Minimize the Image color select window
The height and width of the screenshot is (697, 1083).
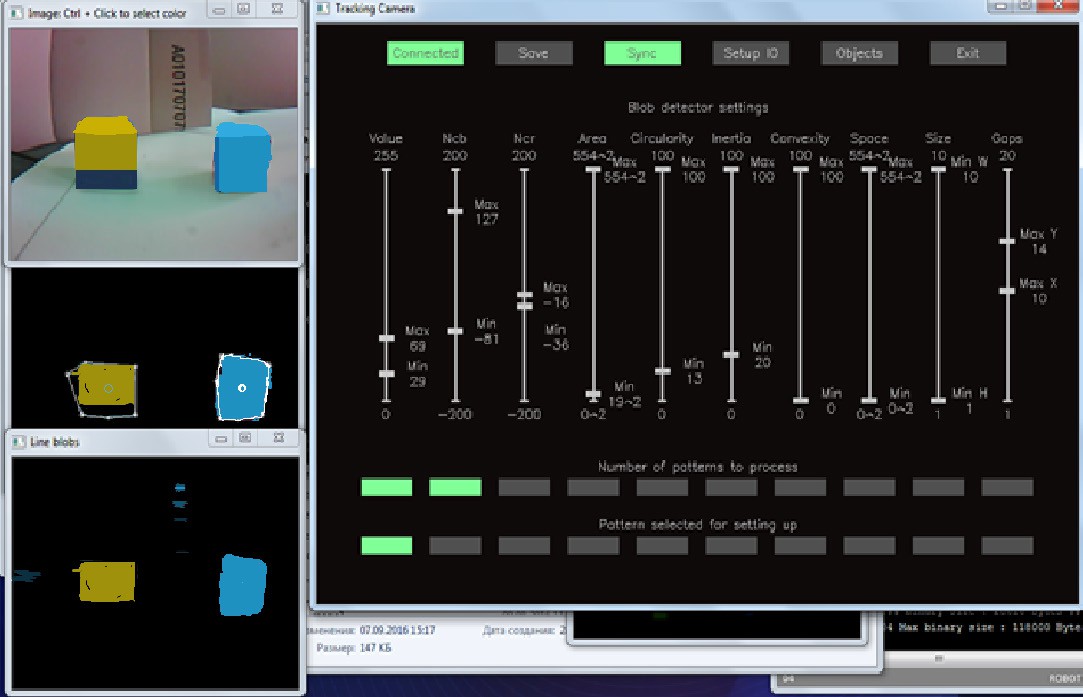pos(221,10)
